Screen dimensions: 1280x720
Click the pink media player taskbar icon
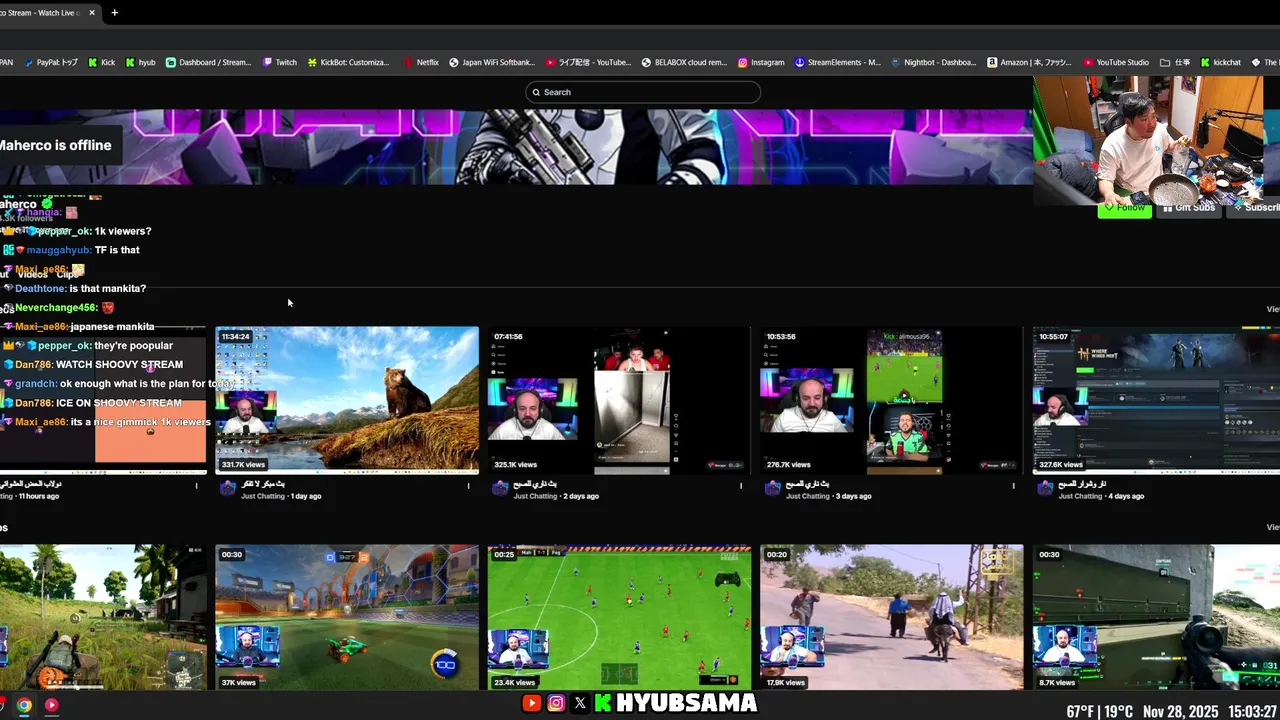51,705
